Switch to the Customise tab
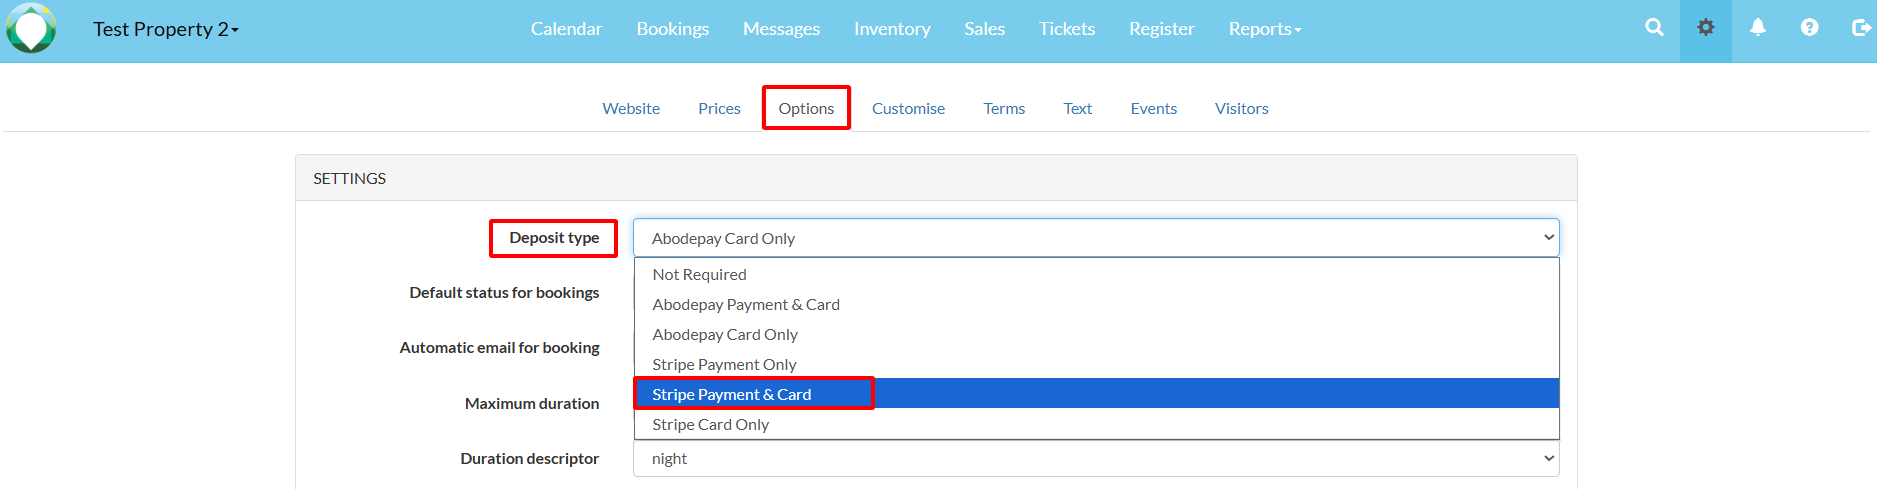1877x489 pixels. [x=908, y=108]
